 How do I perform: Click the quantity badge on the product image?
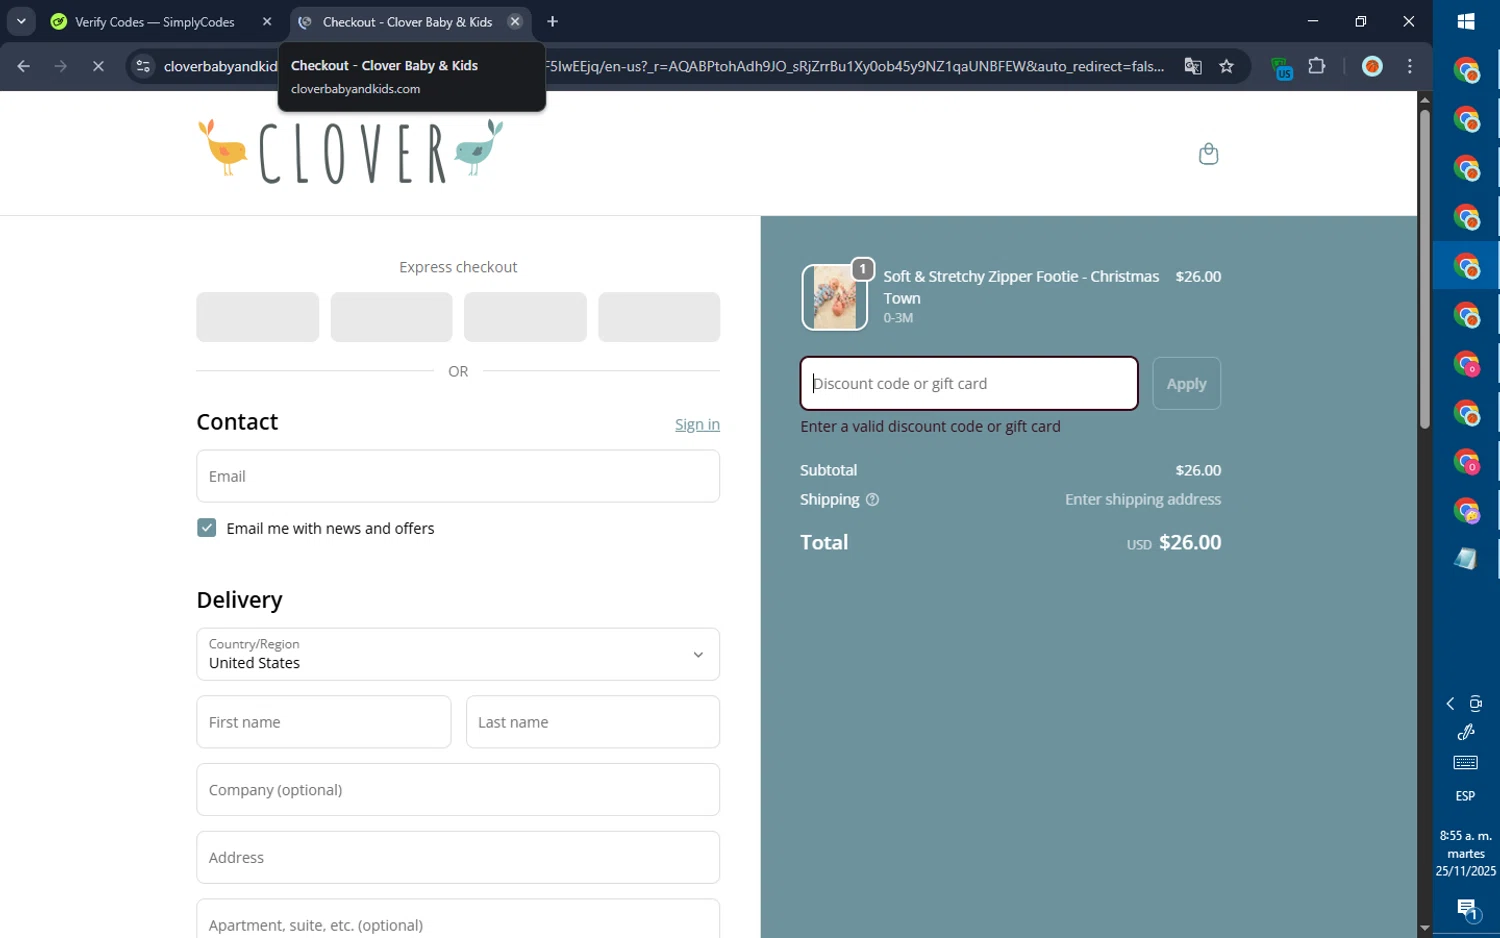tap(862, 269)
